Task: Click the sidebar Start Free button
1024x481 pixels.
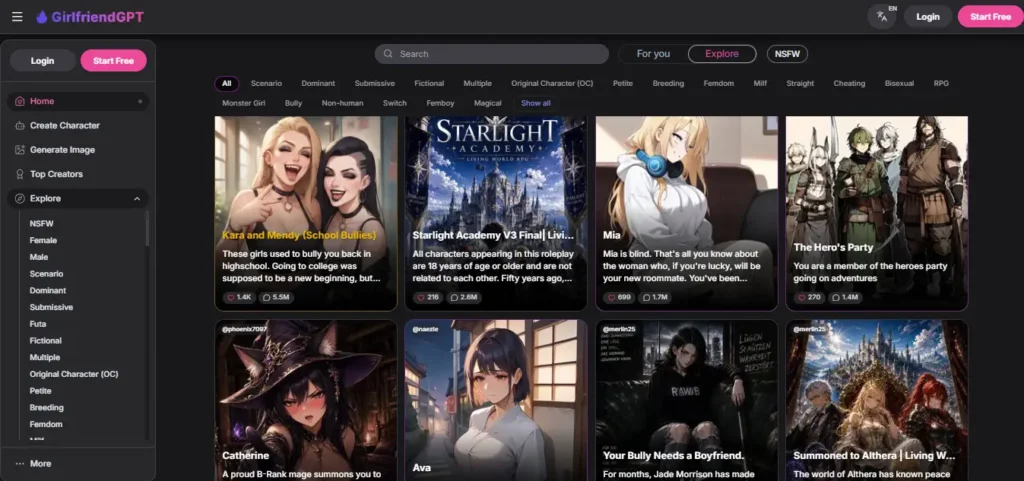Action: 113,61
